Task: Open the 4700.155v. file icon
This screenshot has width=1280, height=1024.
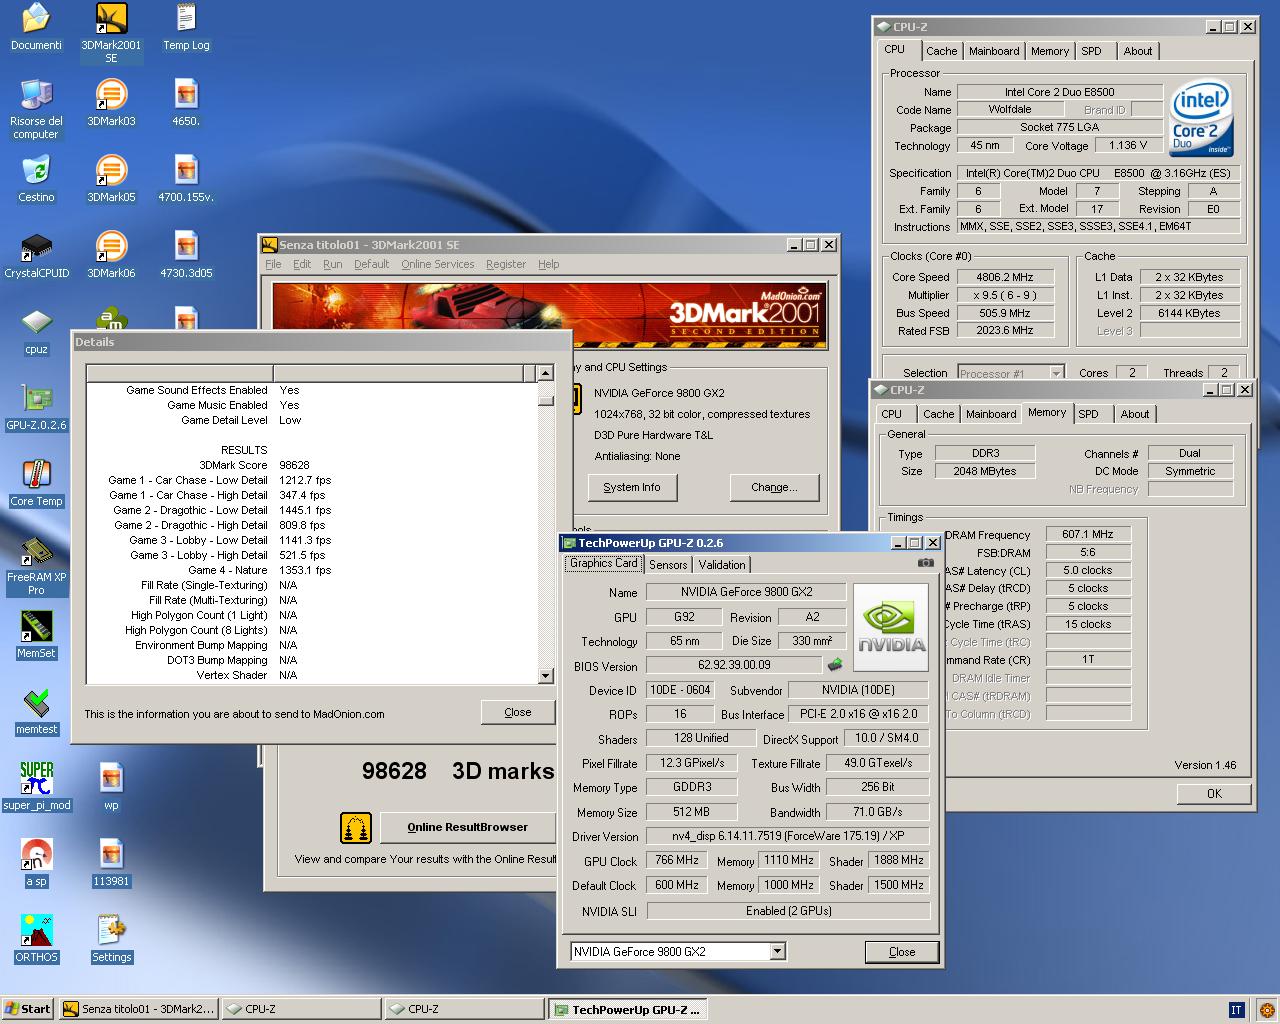Action: pyautogui.click(x=186, y=178)
